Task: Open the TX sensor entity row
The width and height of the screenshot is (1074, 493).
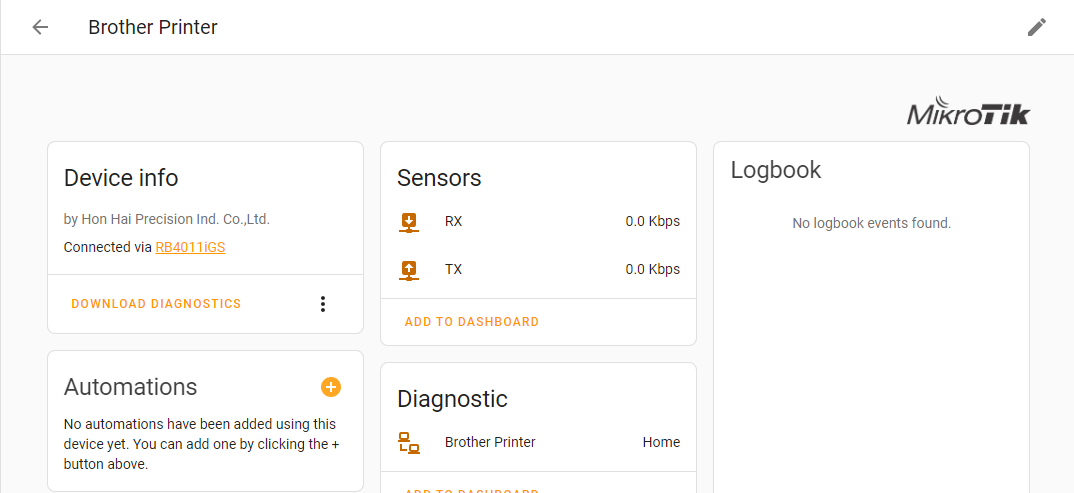Action: [453, 269]
